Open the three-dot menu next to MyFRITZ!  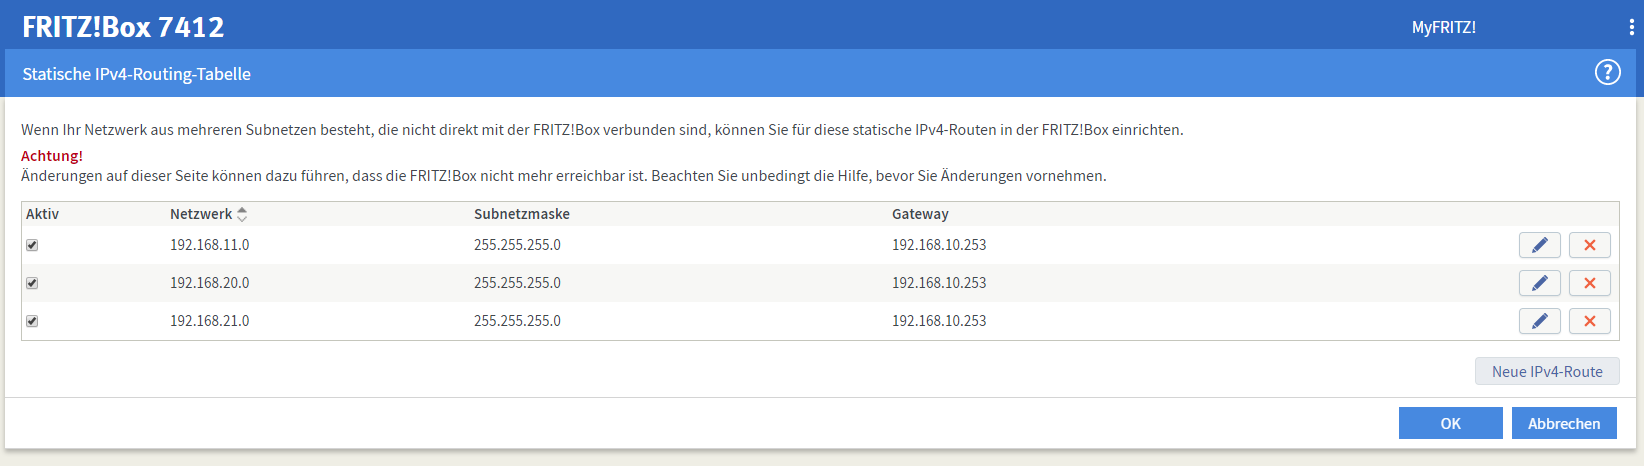pyautogui.click(x=1631, y=27)
